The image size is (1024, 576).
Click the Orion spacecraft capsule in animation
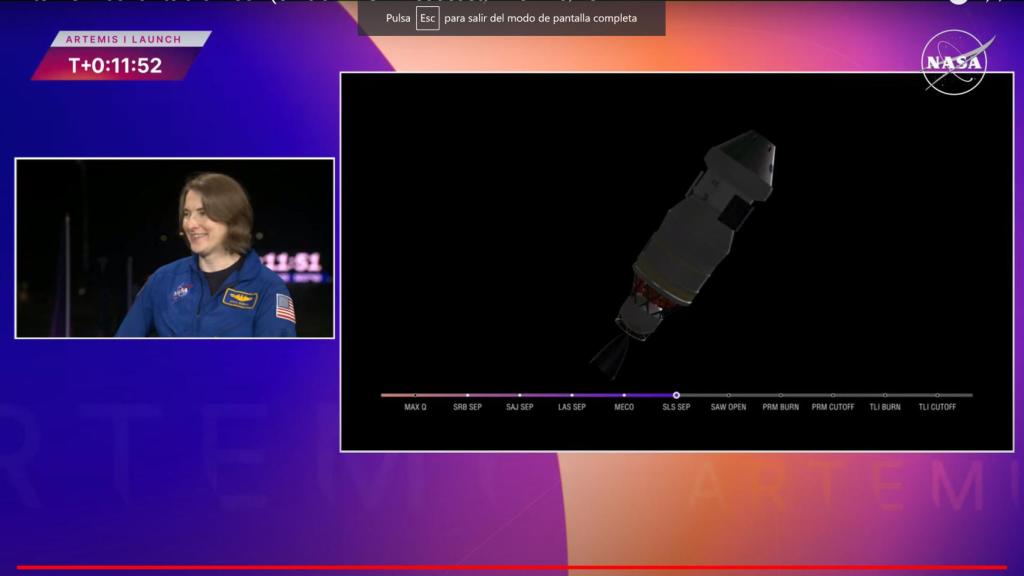tap(742, 162)
